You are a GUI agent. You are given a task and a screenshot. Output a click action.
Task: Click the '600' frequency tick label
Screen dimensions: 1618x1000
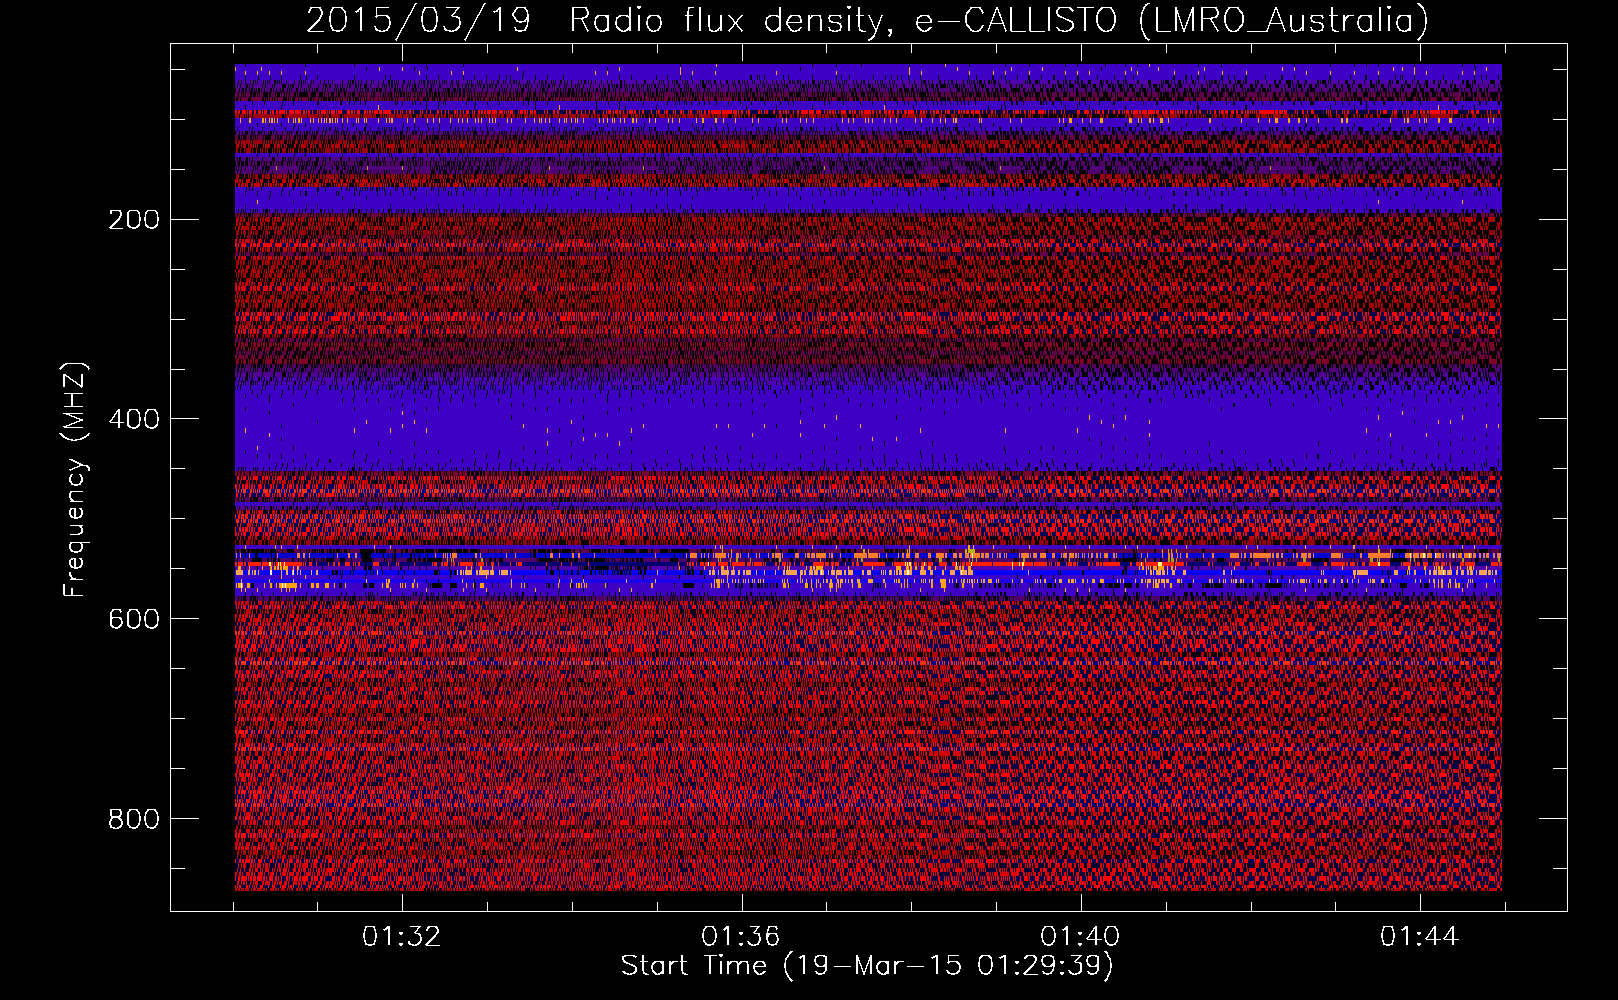[134, 620]
